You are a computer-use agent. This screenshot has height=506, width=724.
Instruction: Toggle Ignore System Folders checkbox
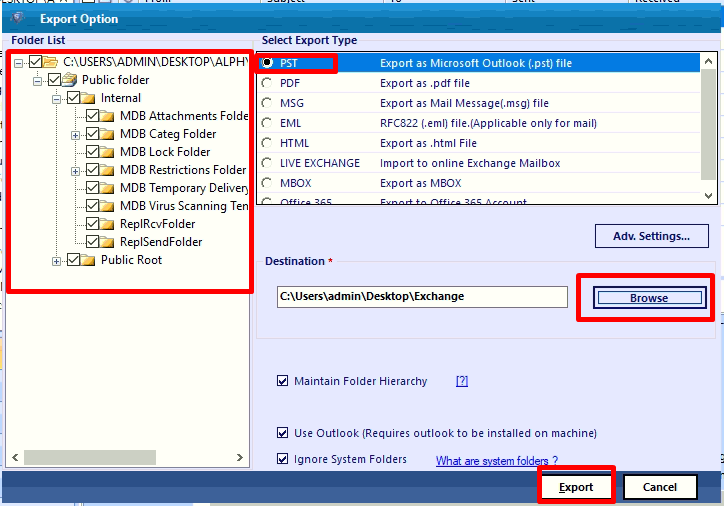(283, 458)
